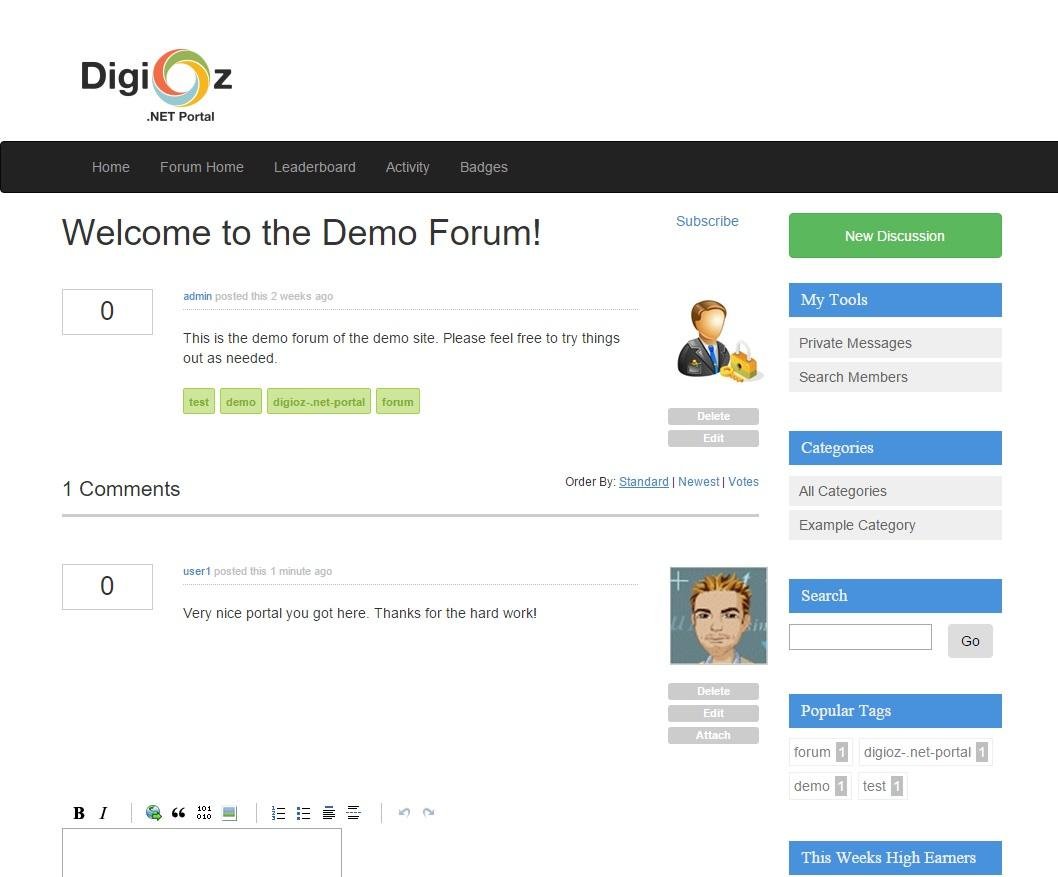
Task: Click the search input field in the sidebar
Action: point(860,636)
